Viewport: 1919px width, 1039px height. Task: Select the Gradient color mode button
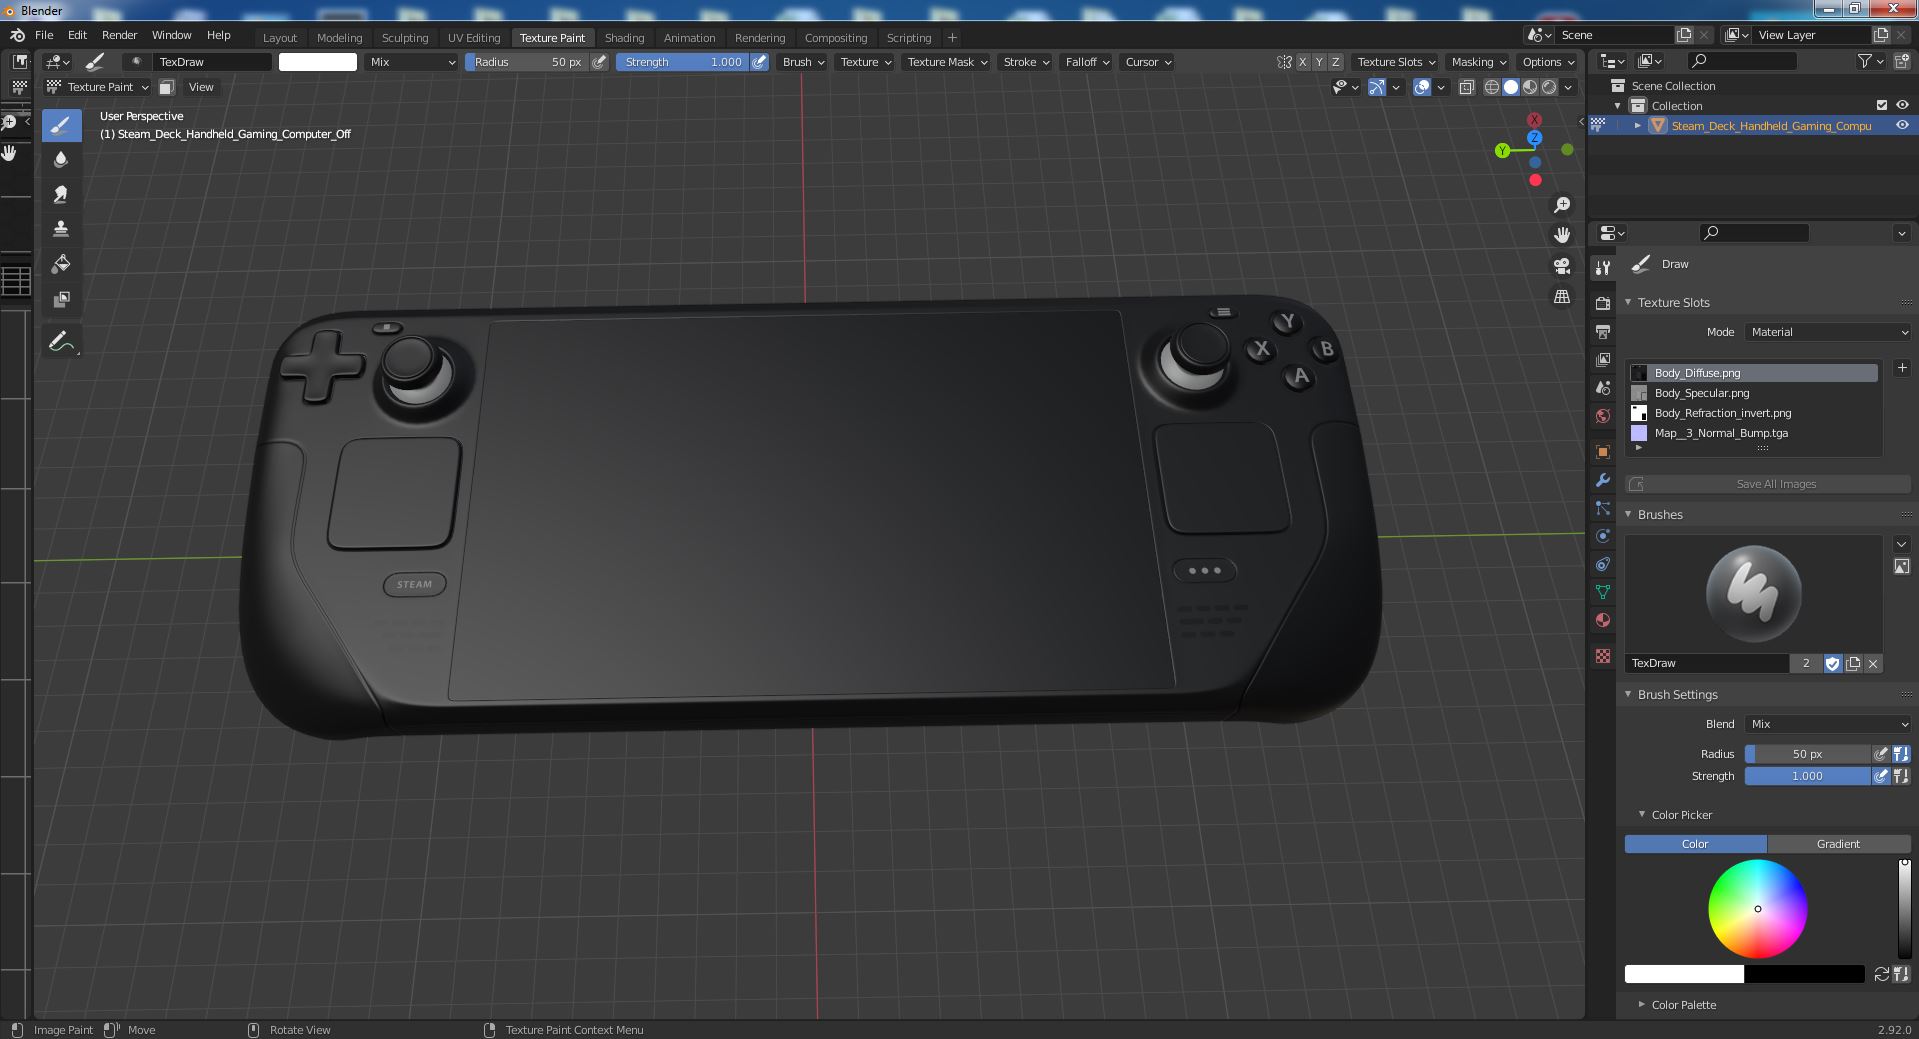coord(1838,844)
